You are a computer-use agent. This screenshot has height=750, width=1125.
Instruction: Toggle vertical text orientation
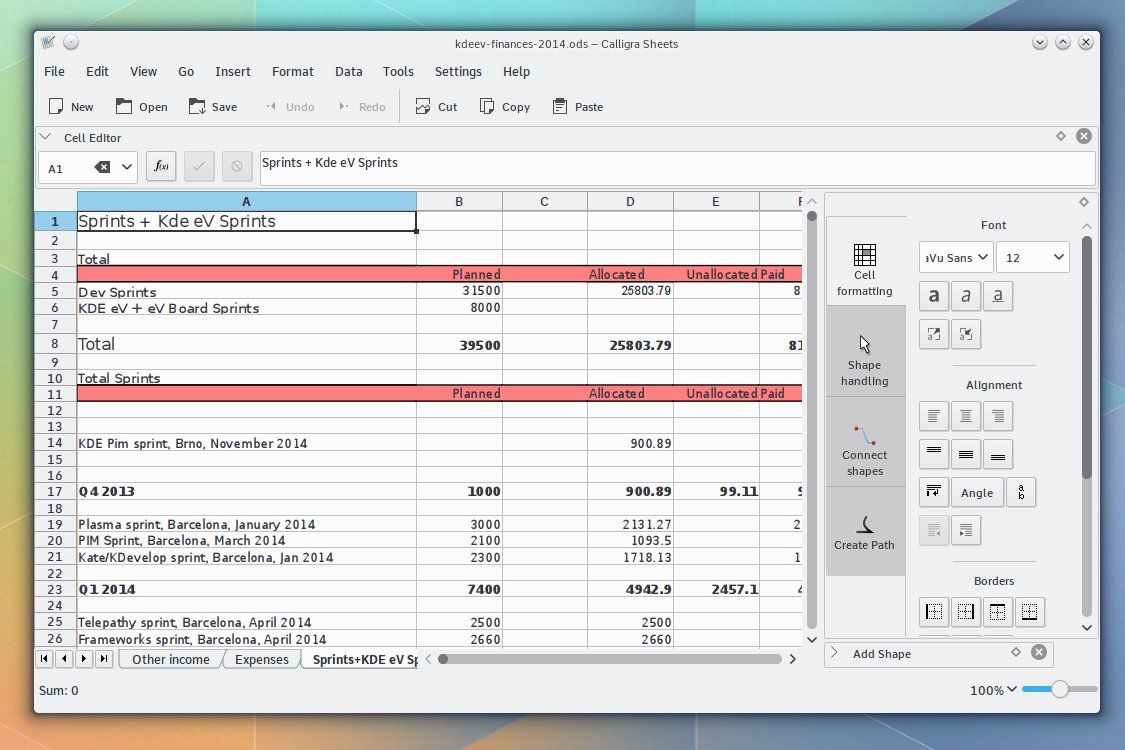tap(1021, 492)
